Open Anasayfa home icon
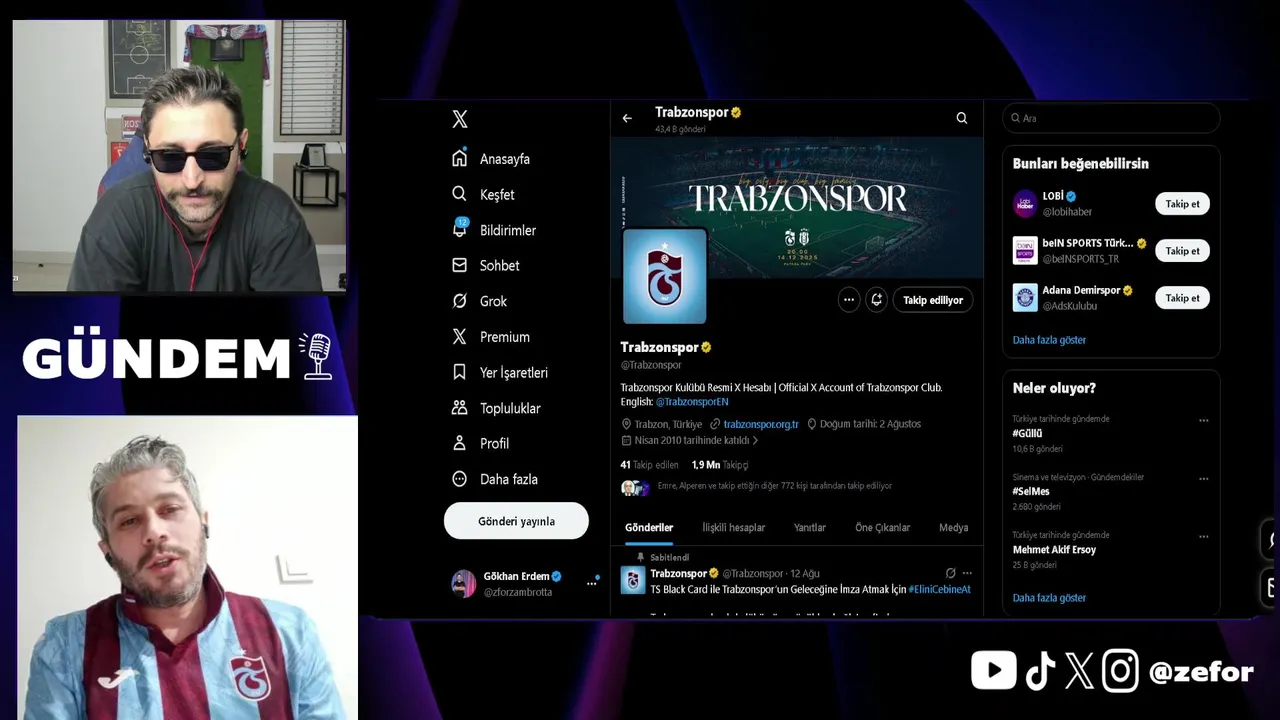 point(460,158)
